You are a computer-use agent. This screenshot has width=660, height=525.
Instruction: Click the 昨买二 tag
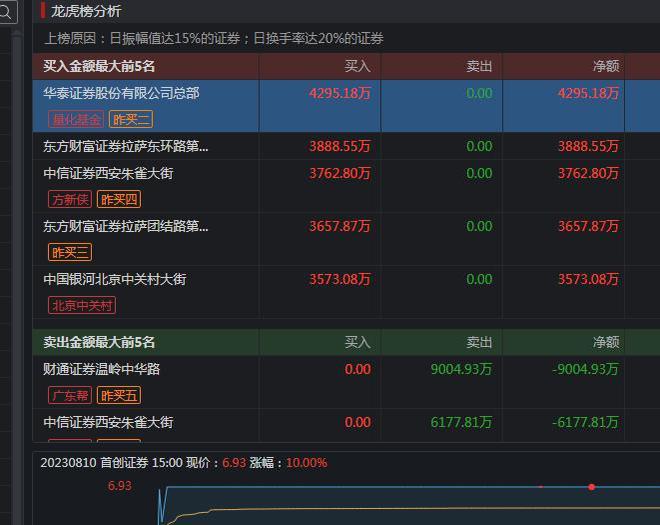131,120
